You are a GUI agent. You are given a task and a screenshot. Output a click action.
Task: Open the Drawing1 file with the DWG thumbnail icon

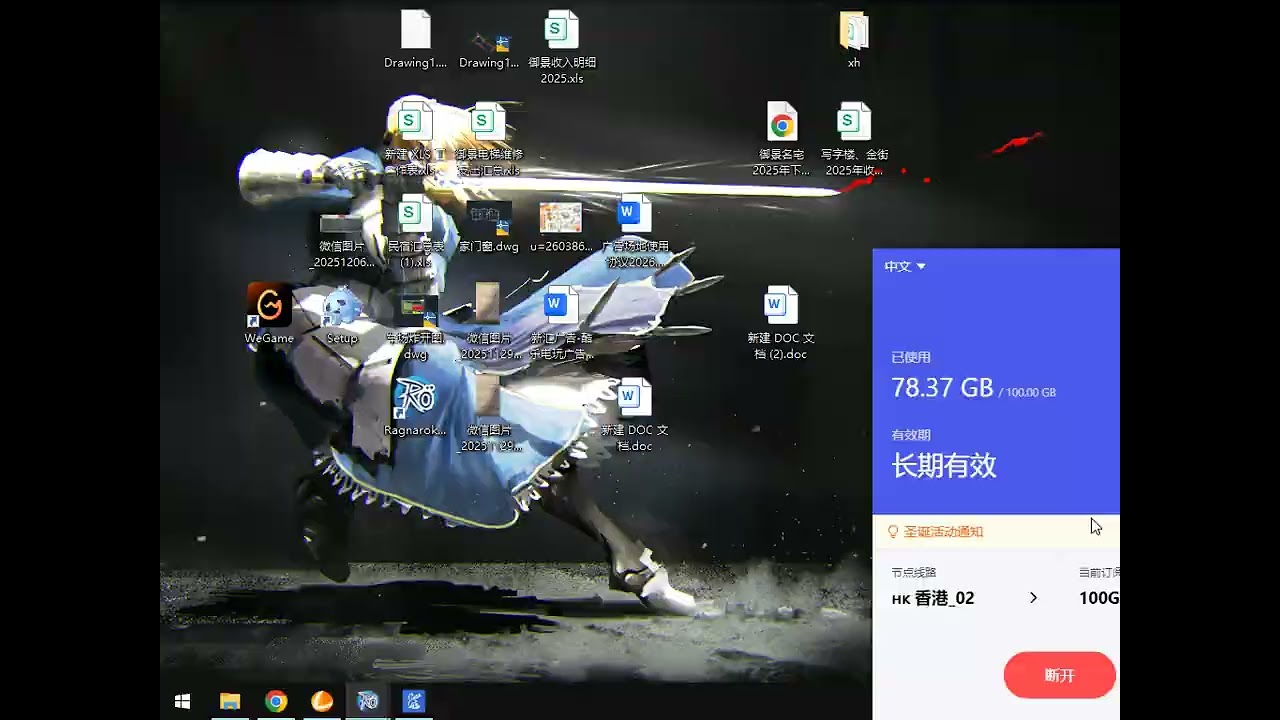[x=490, y=40]
